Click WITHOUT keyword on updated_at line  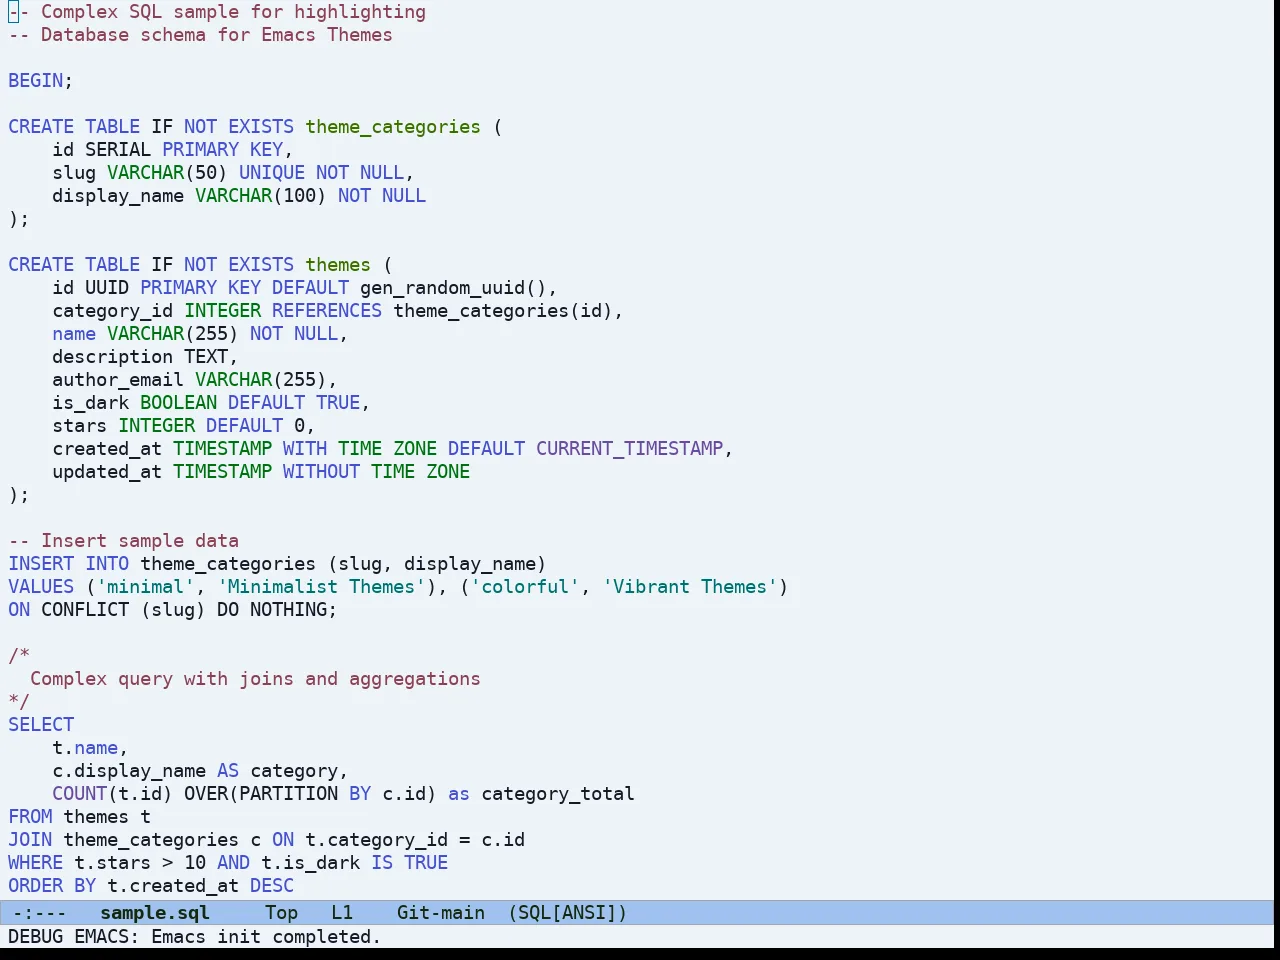pos(321,471)
